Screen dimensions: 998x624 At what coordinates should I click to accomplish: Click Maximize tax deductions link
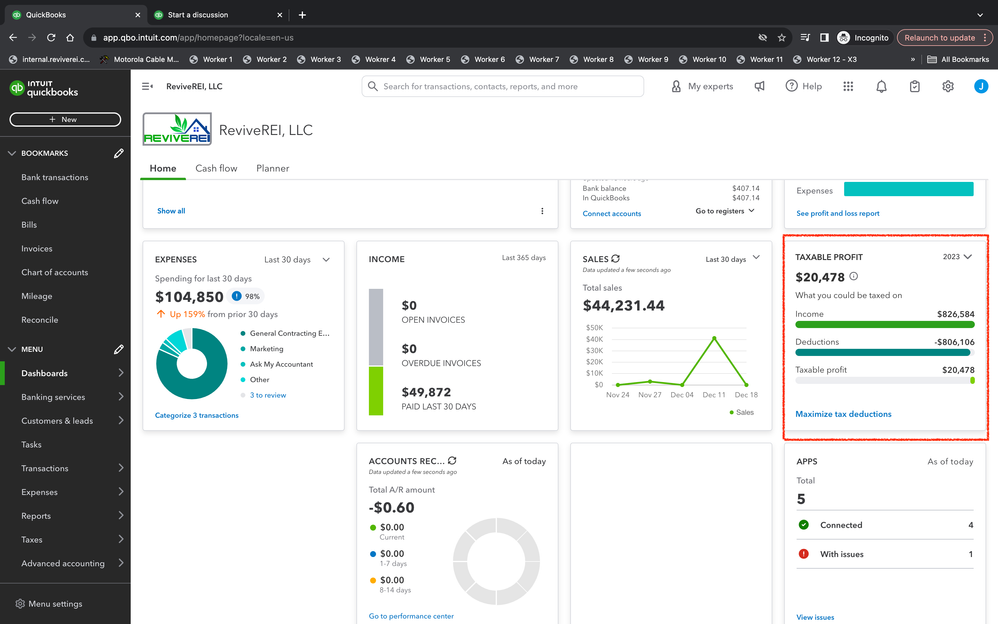(843, 414)
